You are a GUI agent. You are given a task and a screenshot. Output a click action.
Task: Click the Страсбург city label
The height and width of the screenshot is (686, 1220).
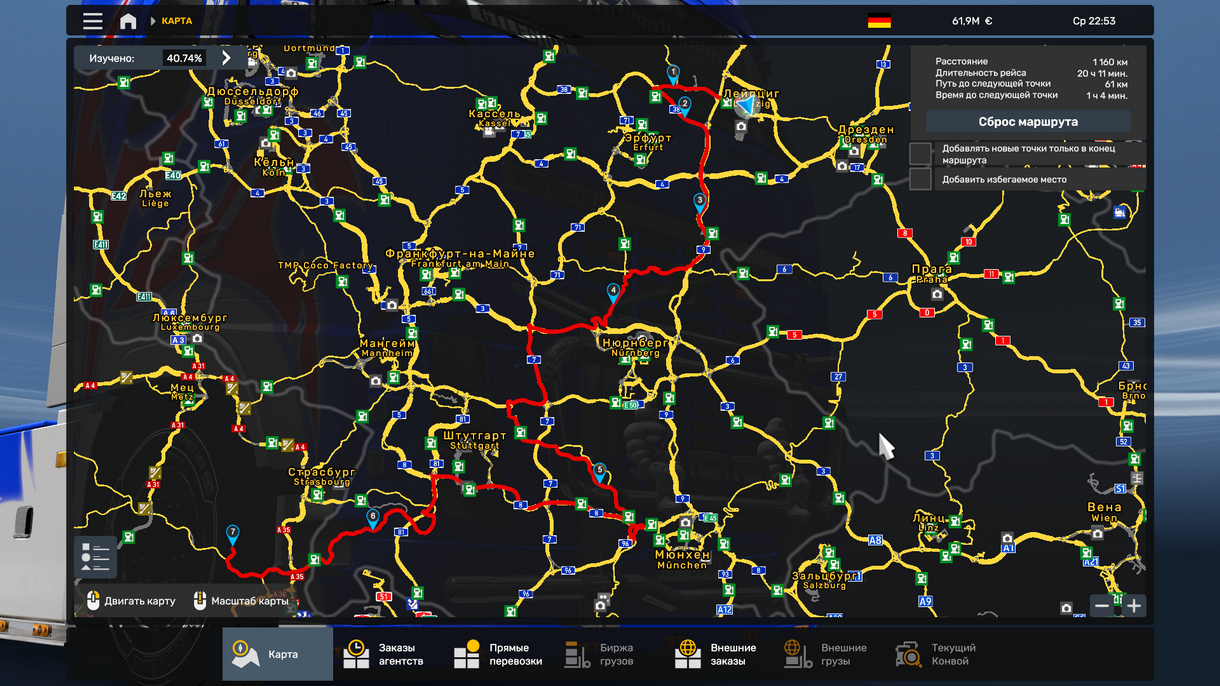(321, 472)
